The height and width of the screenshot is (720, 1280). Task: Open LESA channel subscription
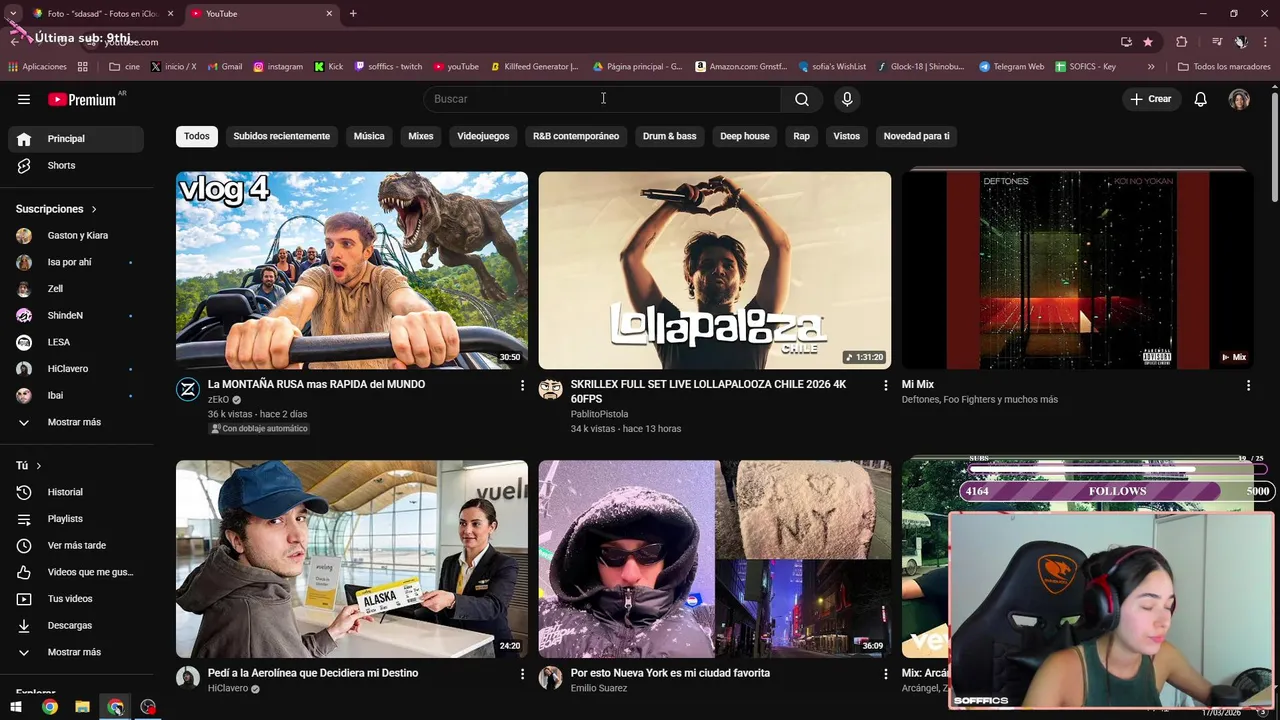76,342
